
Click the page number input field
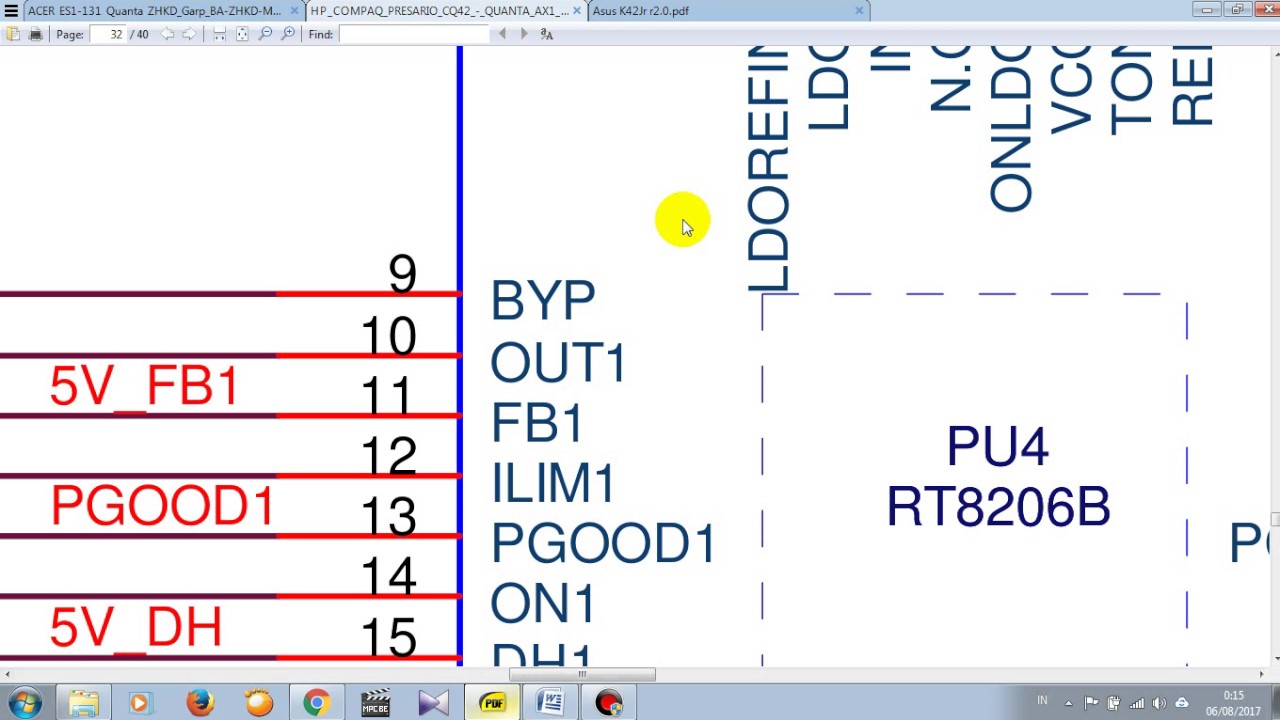point(107,34)
